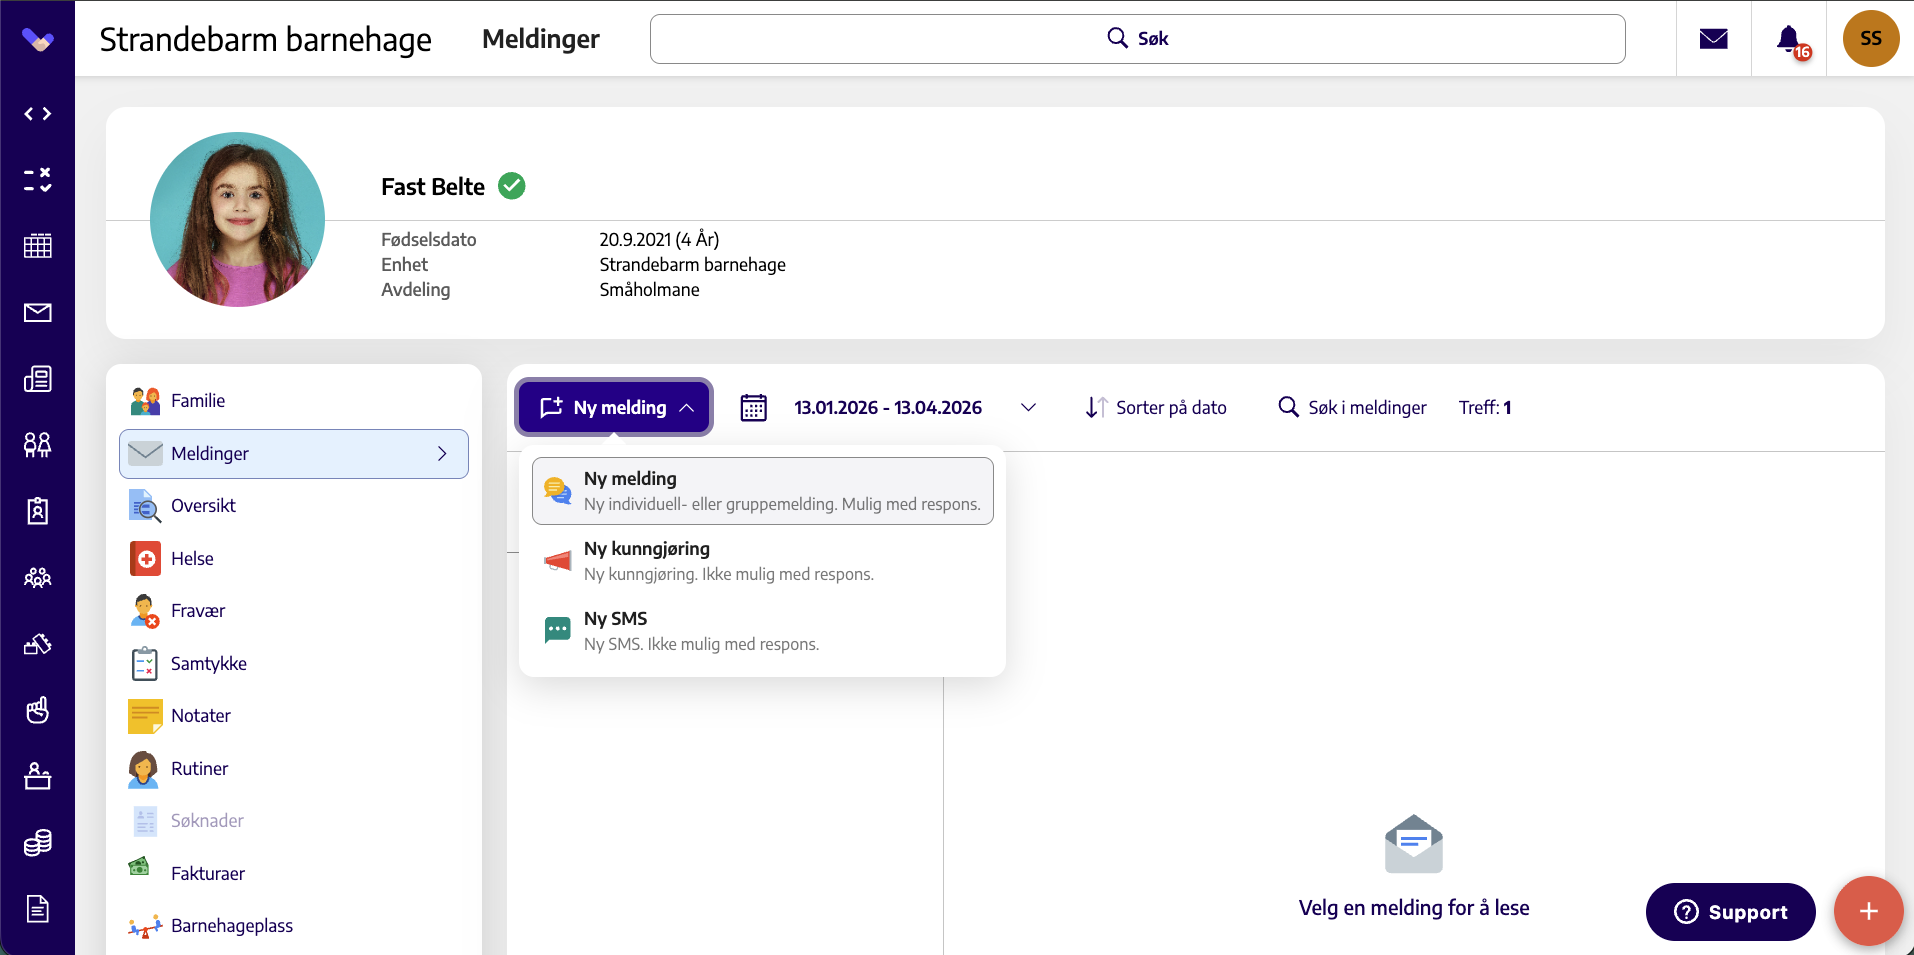The image size is (1914, 955).
Task: Click the calendar icon beside the date range
Action: [x=753, y=408]
